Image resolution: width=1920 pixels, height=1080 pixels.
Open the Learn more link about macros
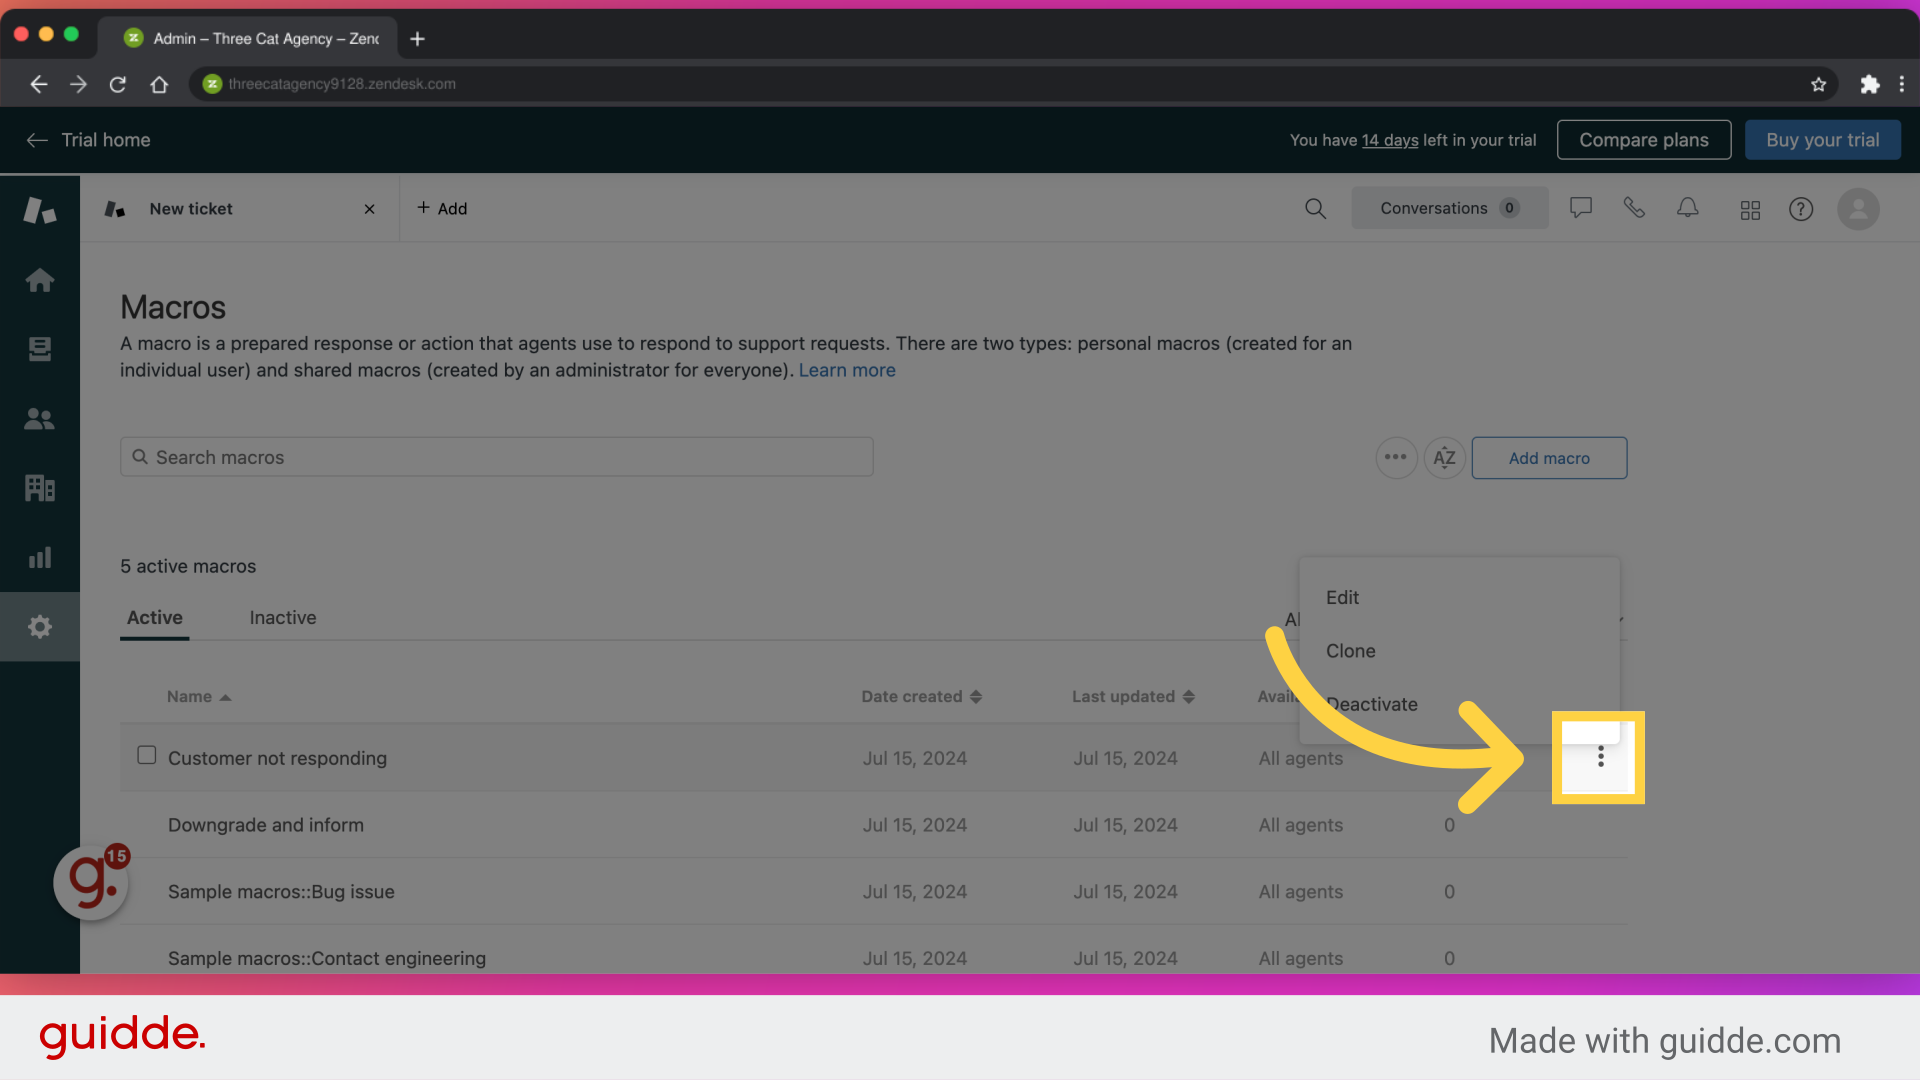846,369
